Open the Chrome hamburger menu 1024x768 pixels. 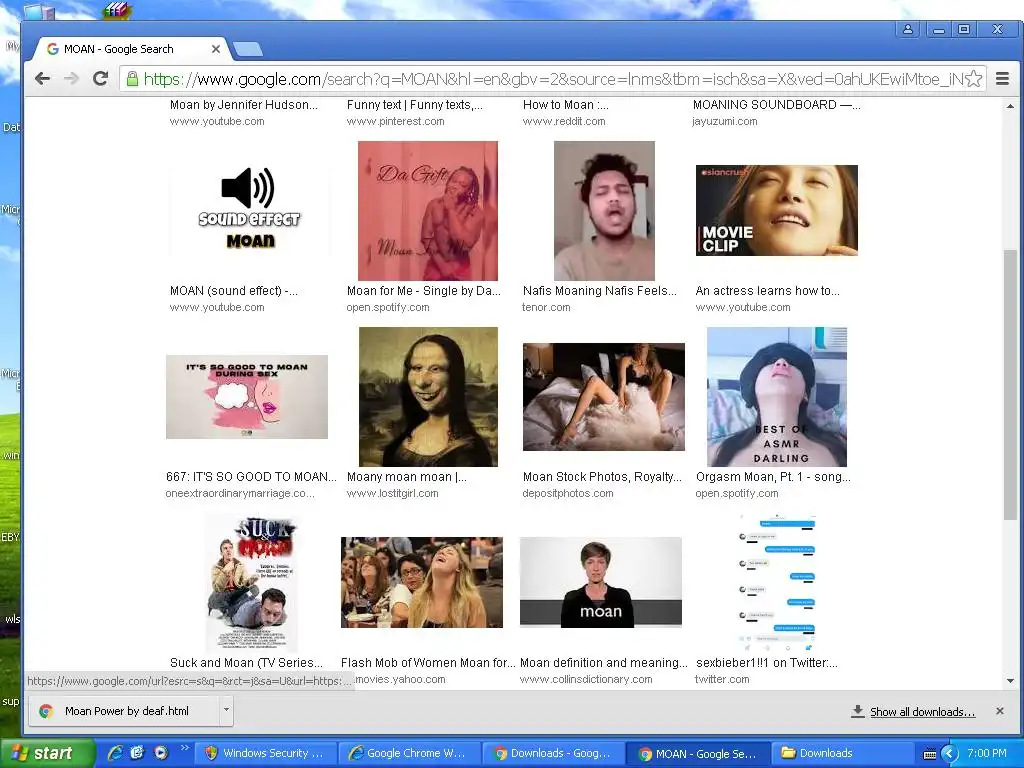coord(1002,79)
